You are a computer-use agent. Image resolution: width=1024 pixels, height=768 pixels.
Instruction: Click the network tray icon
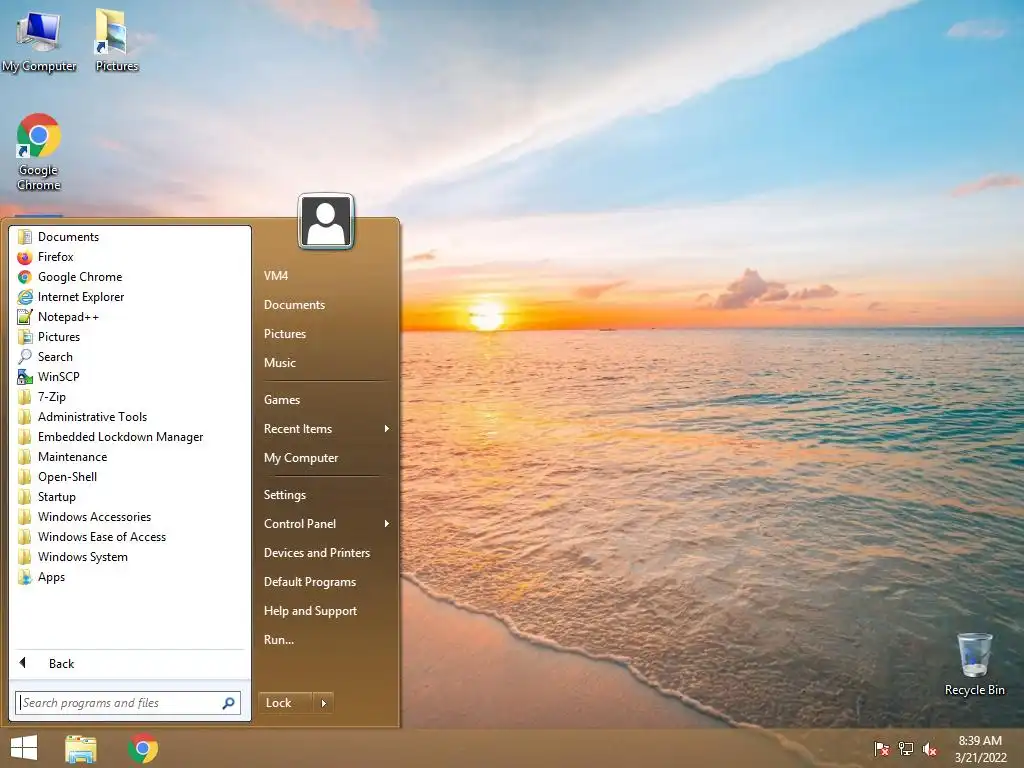[x=906, y=749]
